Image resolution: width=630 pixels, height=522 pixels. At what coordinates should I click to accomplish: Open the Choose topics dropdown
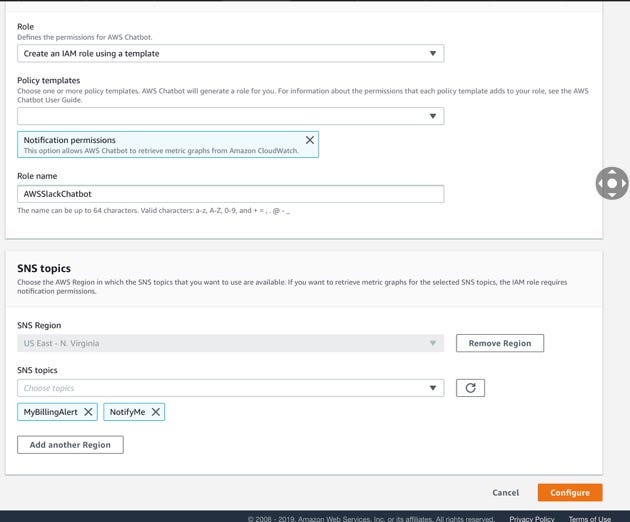coord(230,388)
